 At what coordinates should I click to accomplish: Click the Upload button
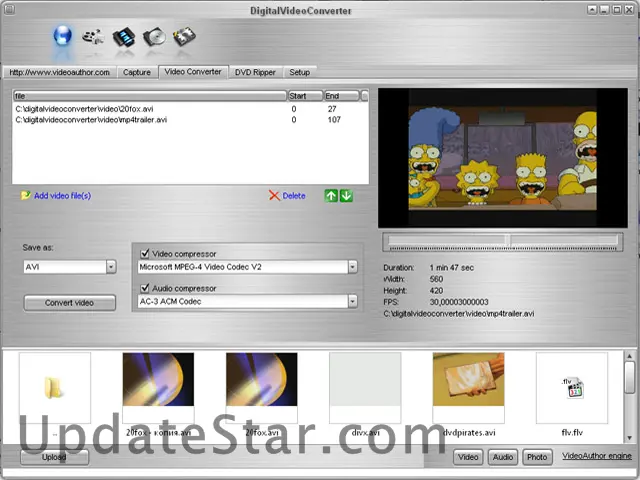click(54, 457)
